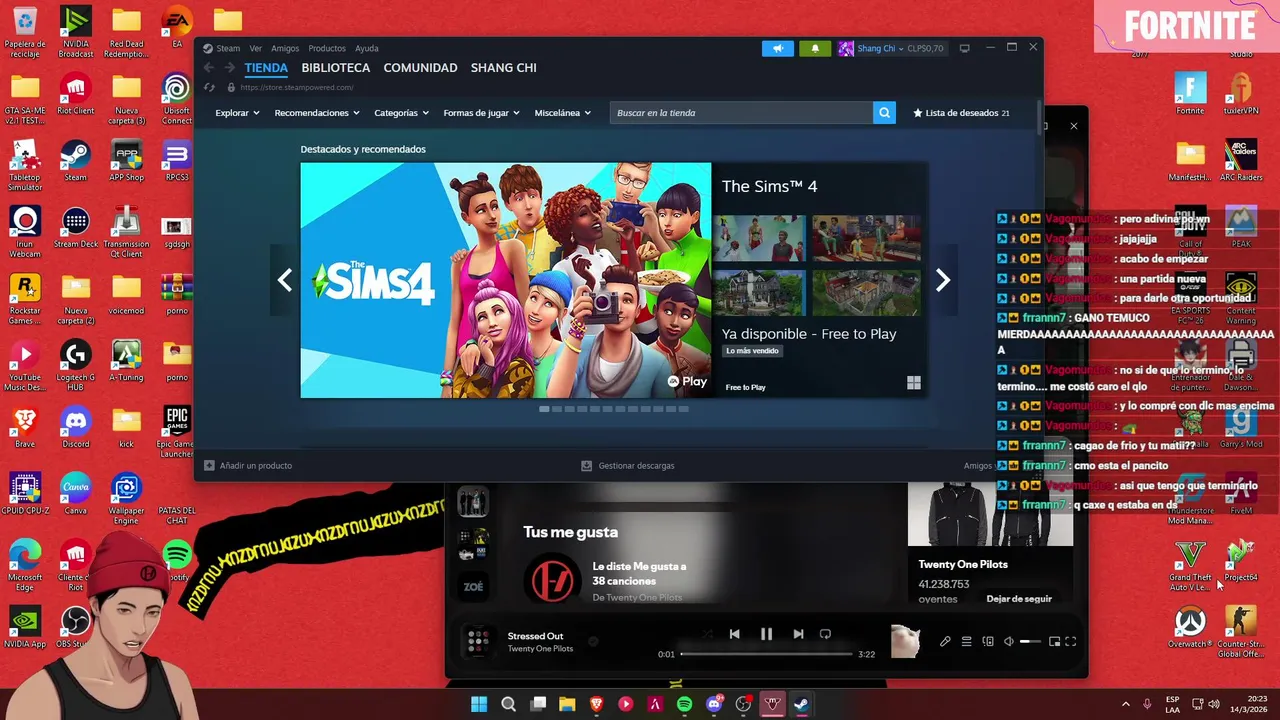Open Fortnite desktop shortcut
The width and height of the screenshot is (1280, 720).
[1190, 95]
